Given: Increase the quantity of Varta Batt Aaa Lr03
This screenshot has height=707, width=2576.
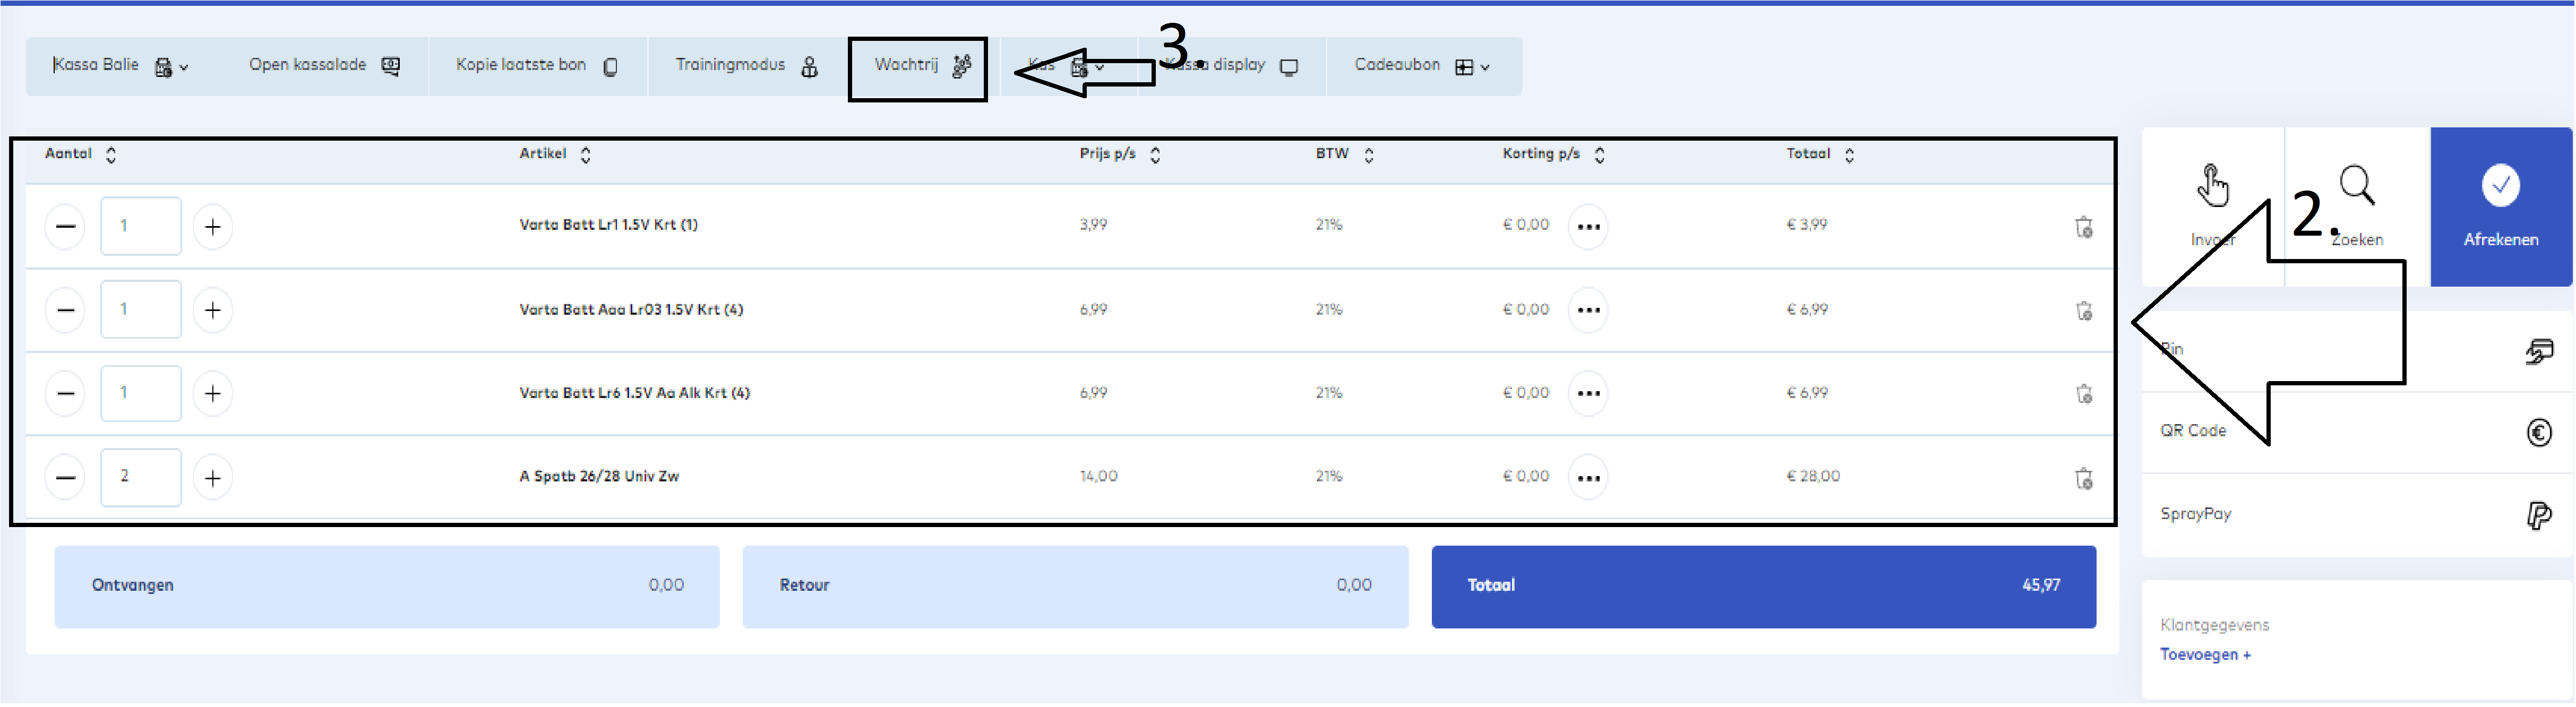Looking at the screenshot, I should point(212,310).
